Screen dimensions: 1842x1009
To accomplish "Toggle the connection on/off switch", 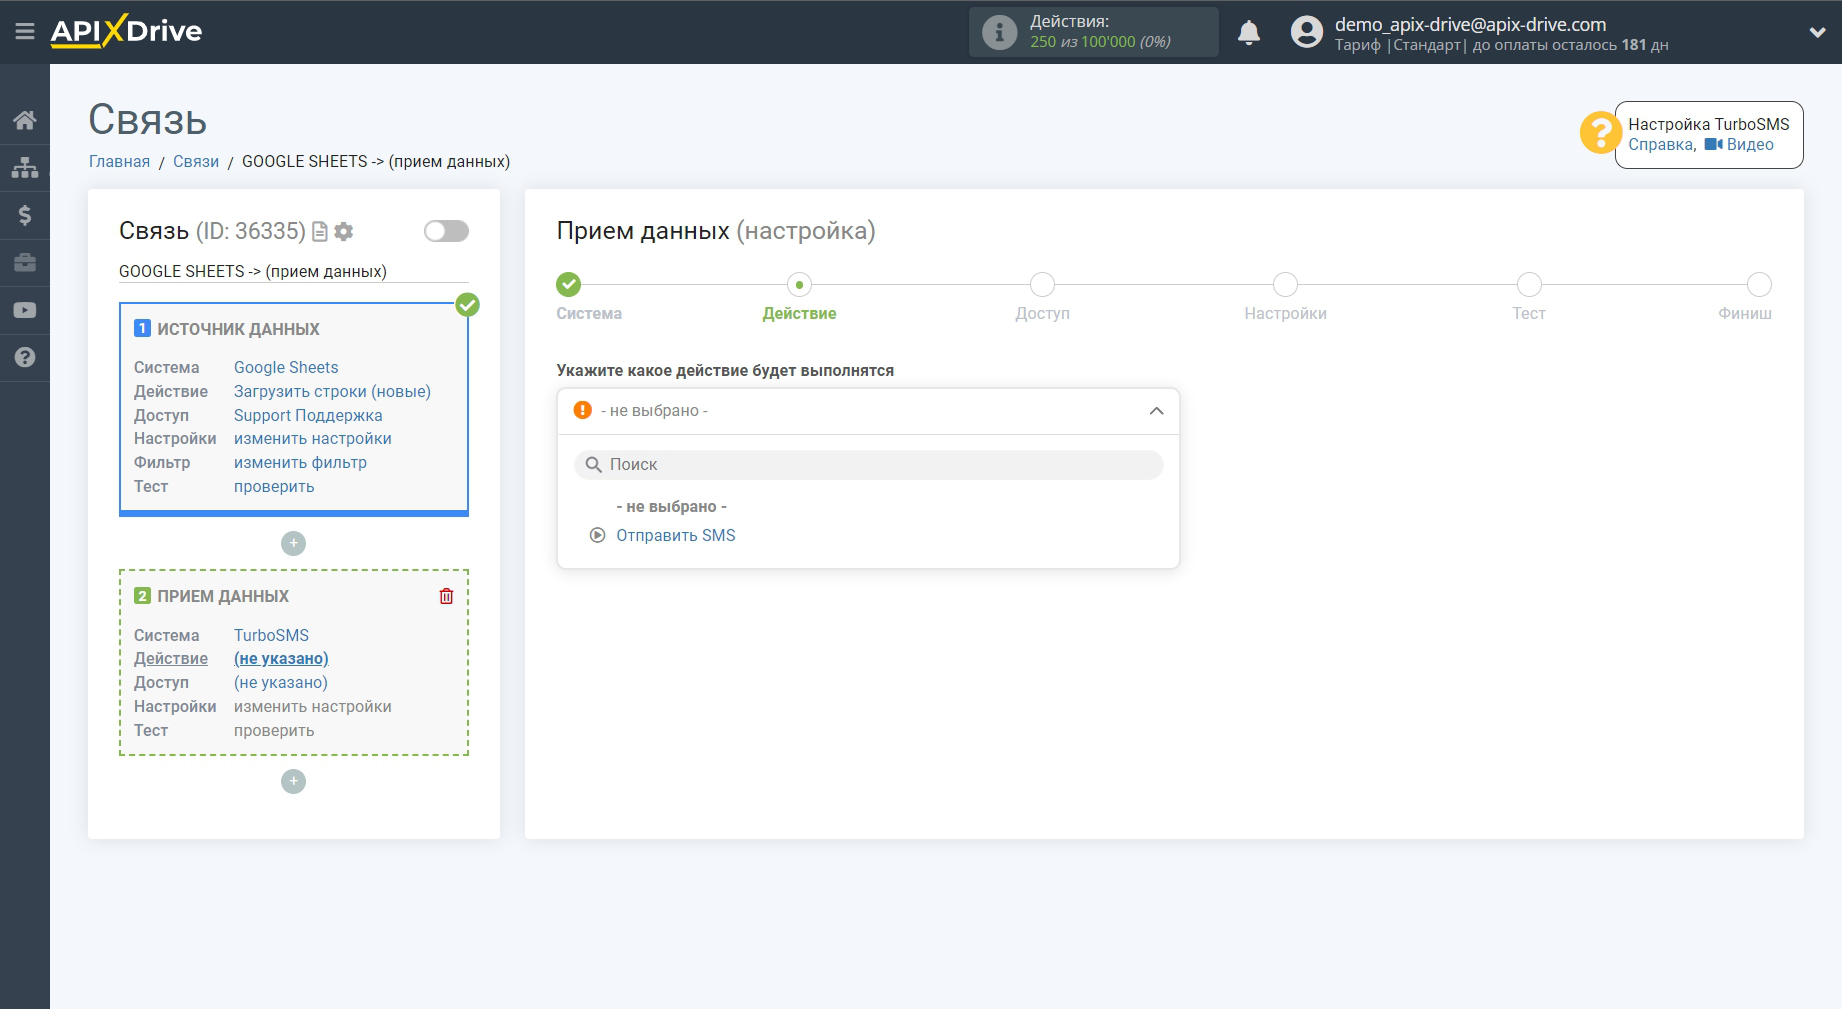I will coord(446,231).
